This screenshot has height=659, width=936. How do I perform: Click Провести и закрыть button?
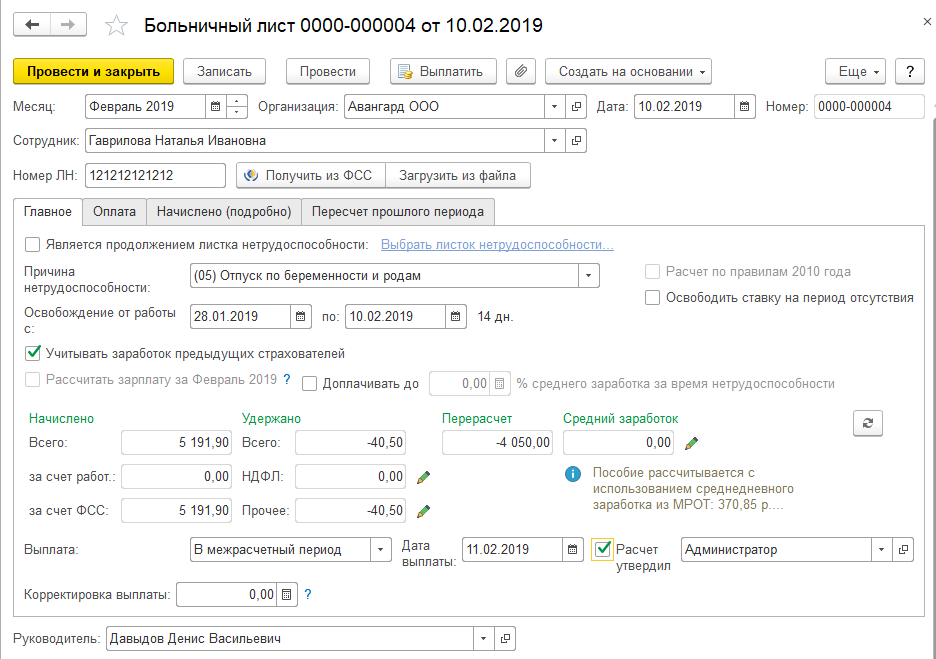coord(93,71)
